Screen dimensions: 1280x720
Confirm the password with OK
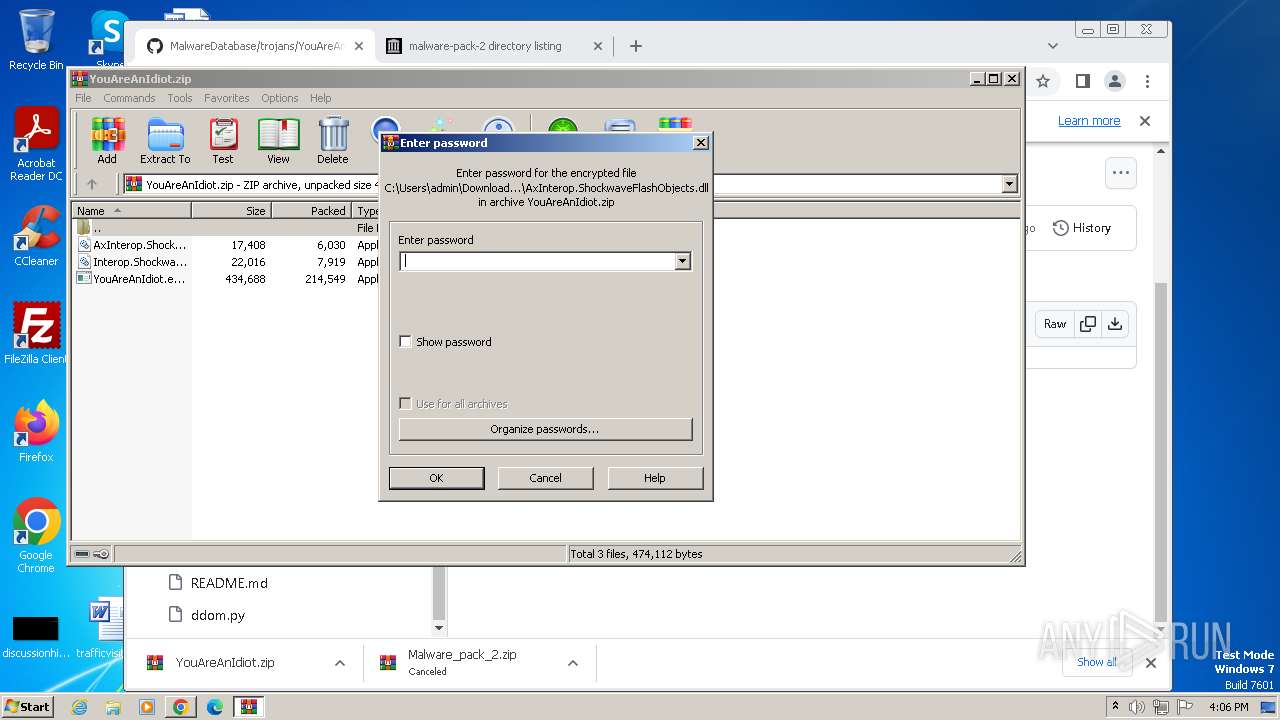[x=436, y=478]
